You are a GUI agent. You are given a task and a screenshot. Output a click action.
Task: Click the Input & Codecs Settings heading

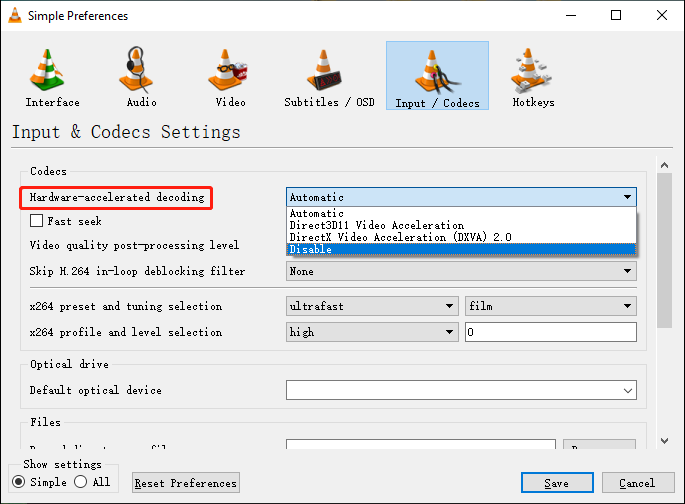point(126,132)
